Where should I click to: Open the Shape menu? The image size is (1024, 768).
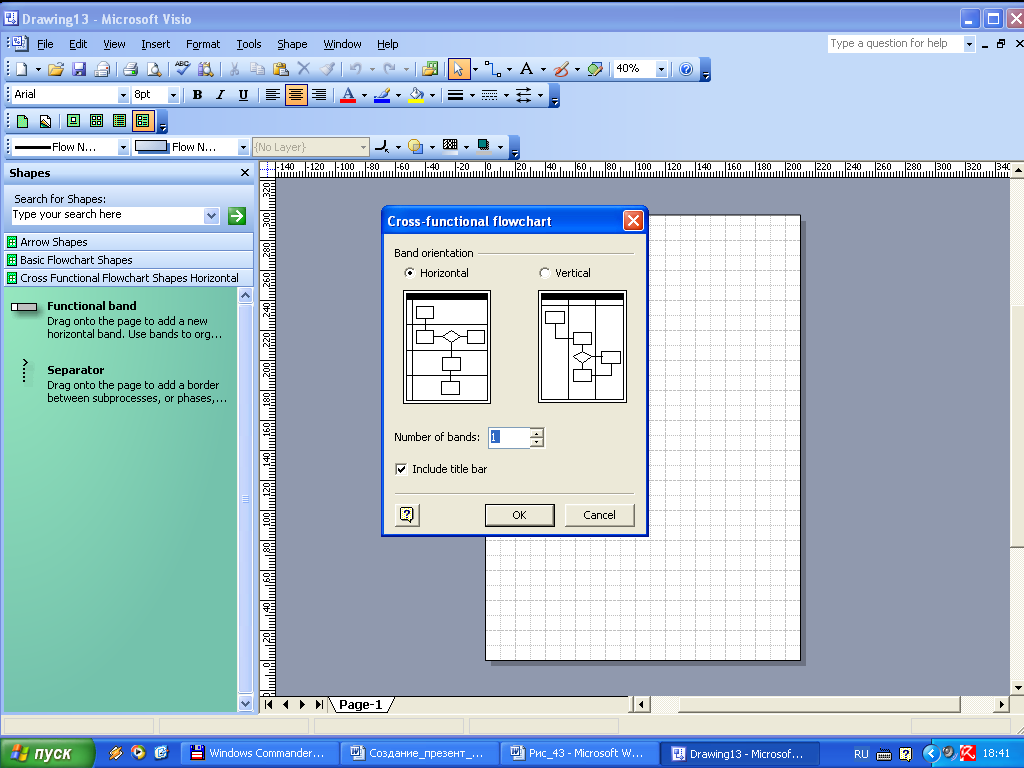pos(292,44)
